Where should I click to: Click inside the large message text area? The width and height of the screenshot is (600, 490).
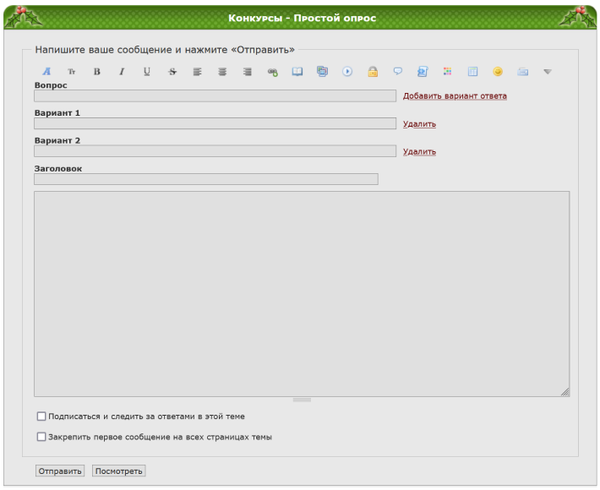301,293
